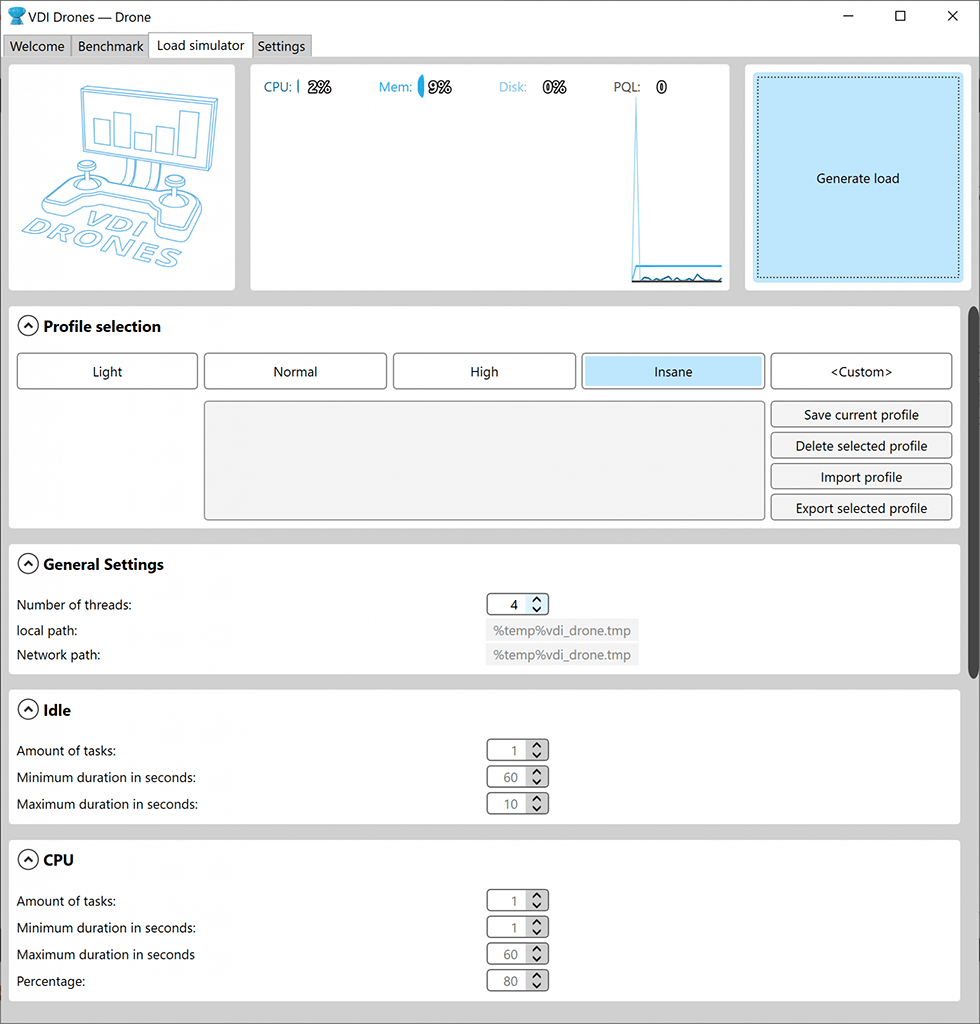
Task: Collapse the General Settings section
Action: click(x=28, y=564)
